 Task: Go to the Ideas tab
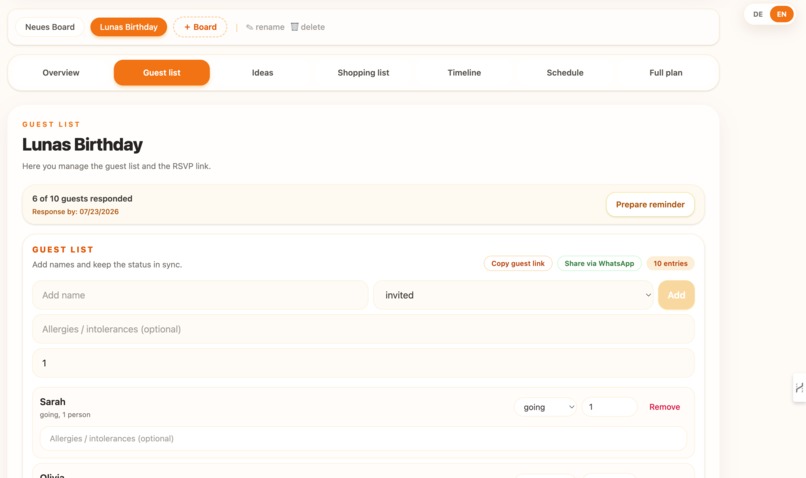(262, 72)
